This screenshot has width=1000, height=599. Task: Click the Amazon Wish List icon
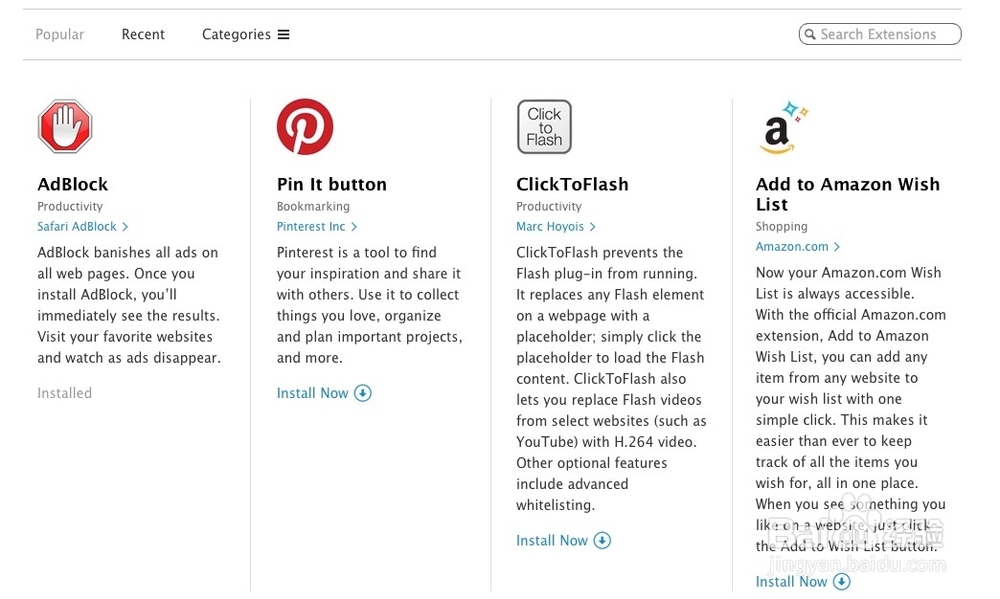pyautogui.click(x=782, y=127)
